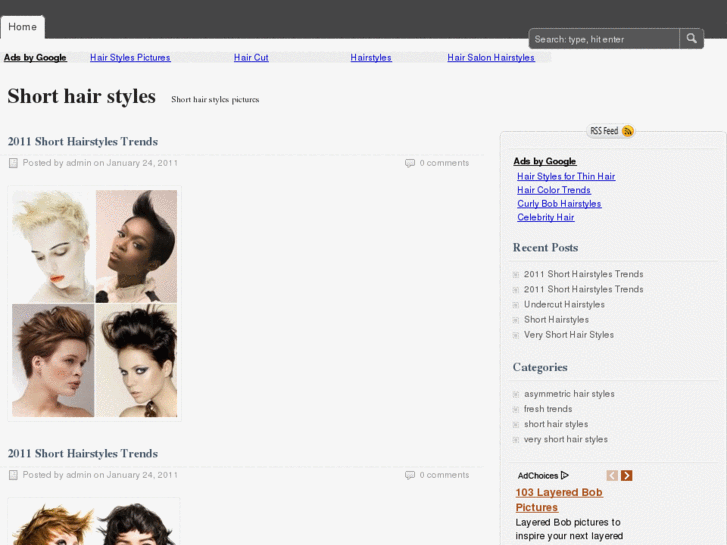727x545 pixels.
Task: Click the search magnifier button
Action: coord(691,38)
